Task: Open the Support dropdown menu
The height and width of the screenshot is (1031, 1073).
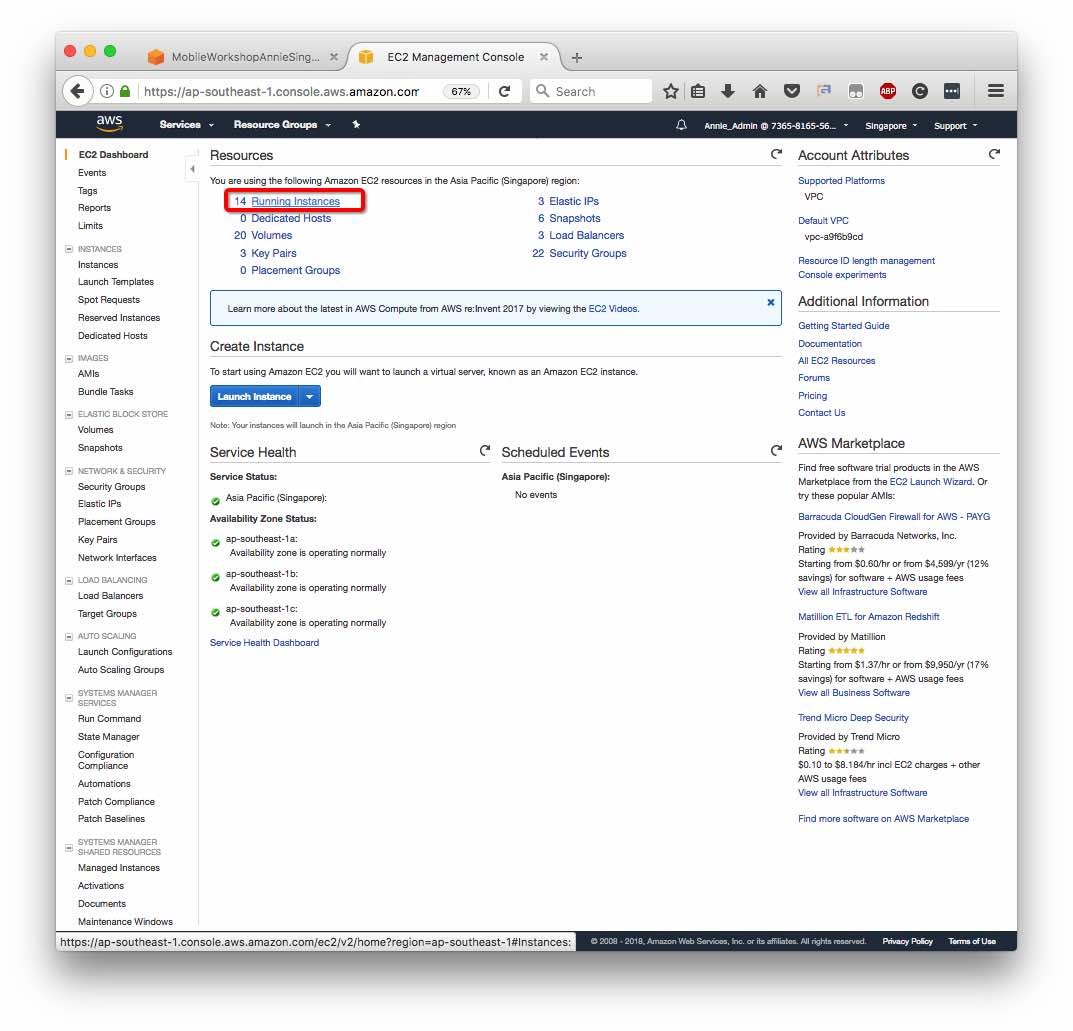Action: (x=955, y=126)
